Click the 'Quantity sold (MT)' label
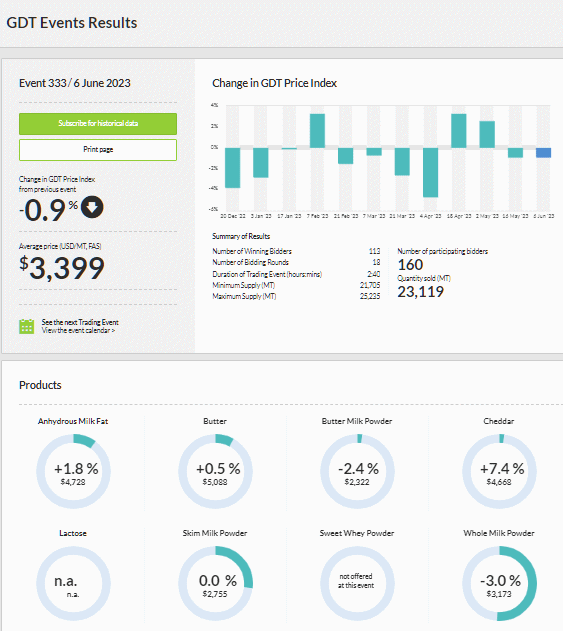 pos(424,278)
